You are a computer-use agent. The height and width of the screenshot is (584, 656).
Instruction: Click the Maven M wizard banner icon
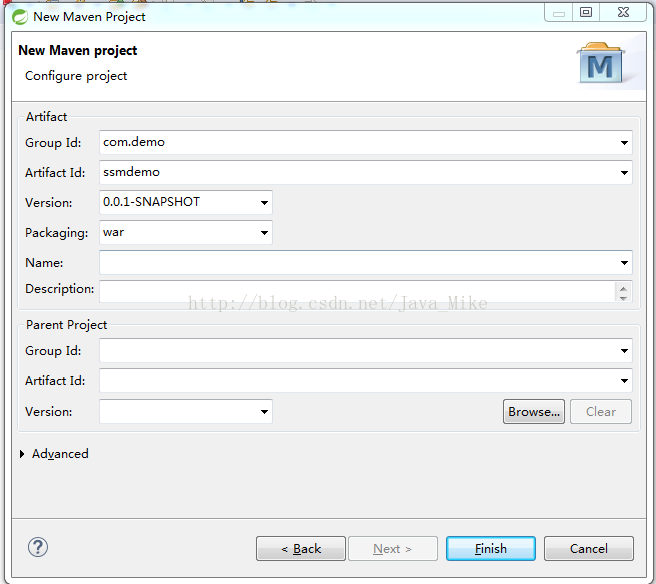pyautogui.click(x=600, y=63)
